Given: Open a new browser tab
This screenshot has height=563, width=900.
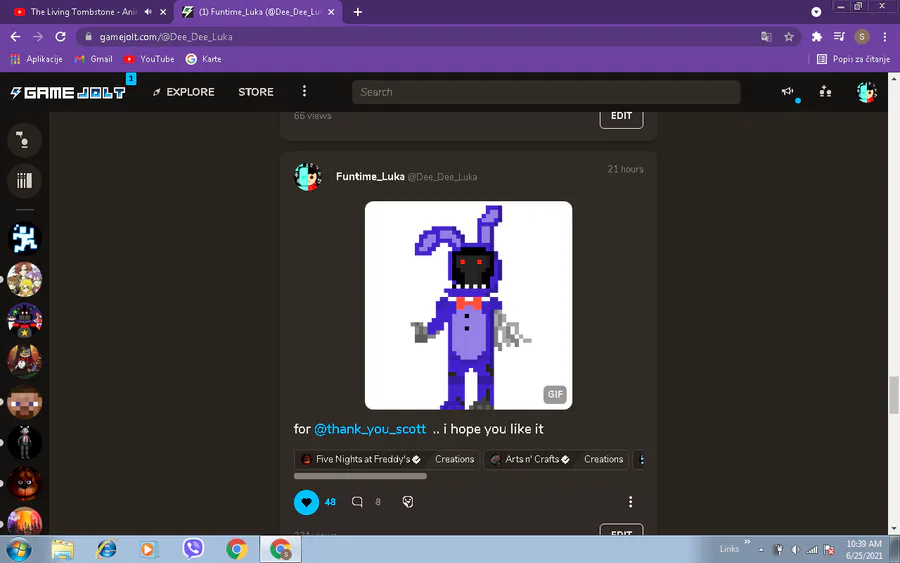Looking at the screenshot, I should click(x=358, y=11).
